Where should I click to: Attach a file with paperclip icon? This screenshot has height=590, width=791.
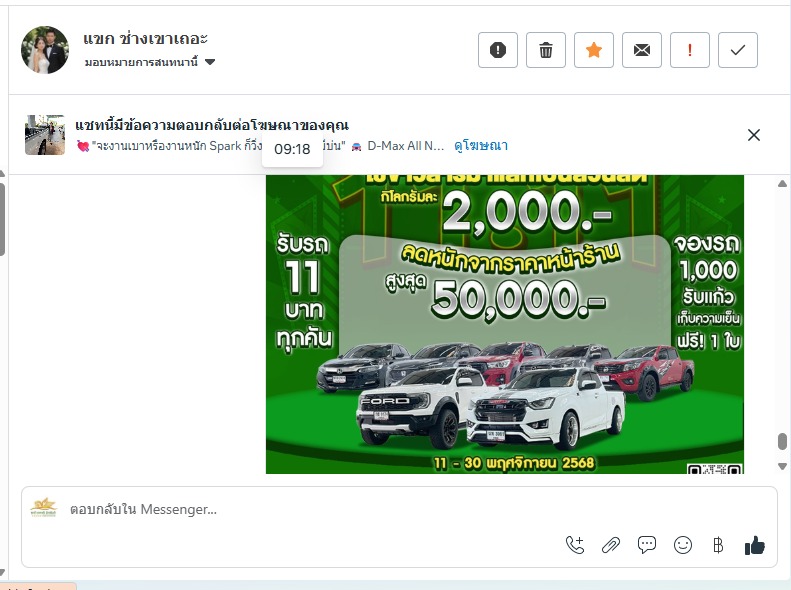tap(610, 545)
